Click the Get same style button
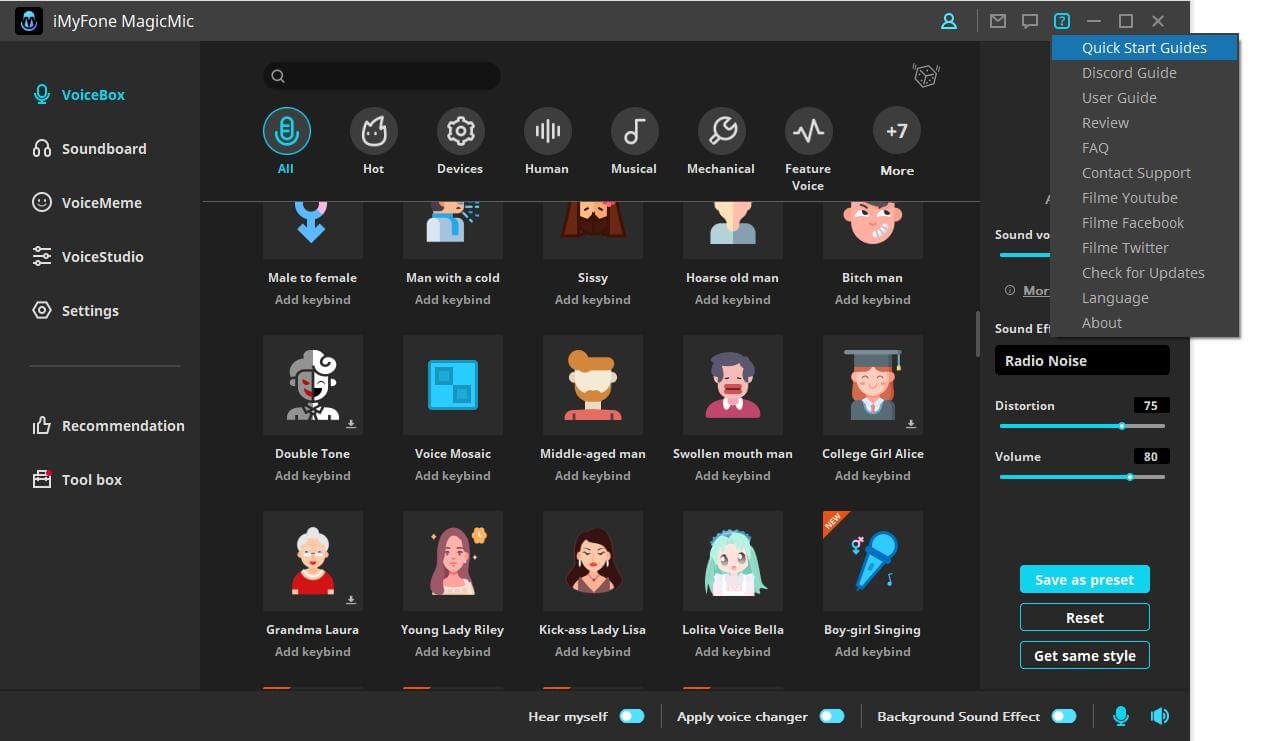 1085,656
